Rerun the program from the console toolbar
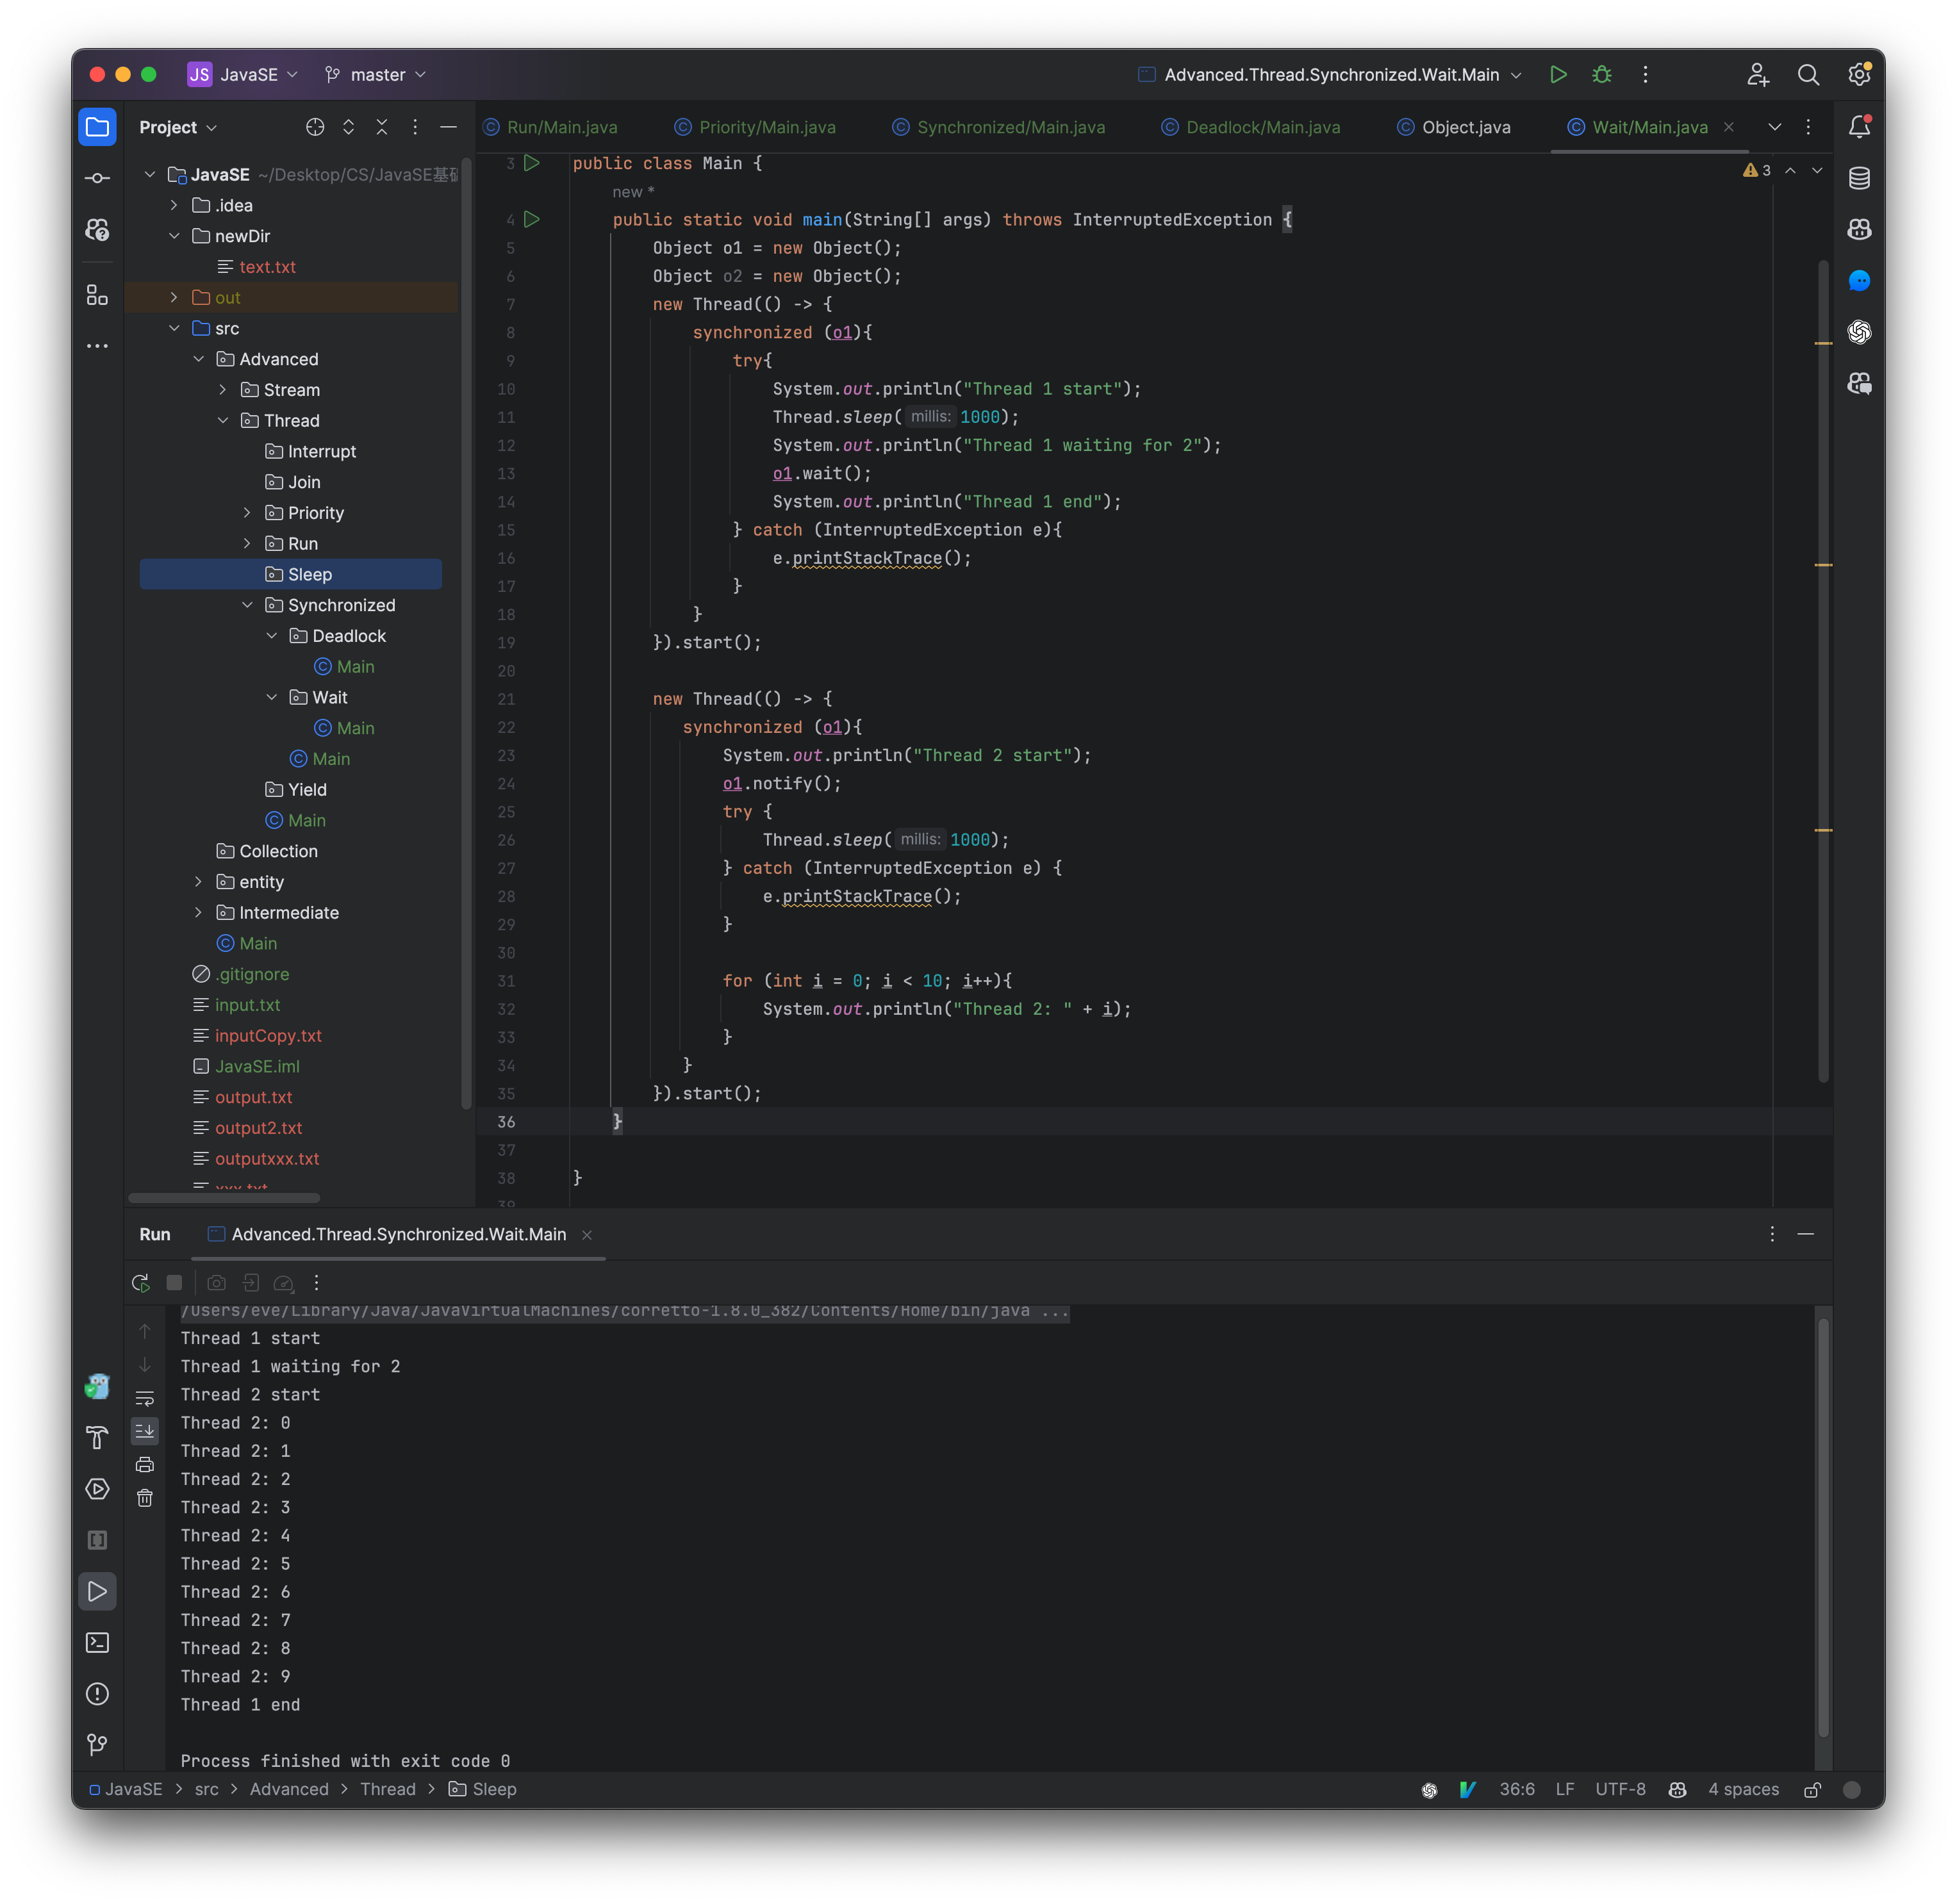Screen dimensions: 1957x1904 click(140, 1282)
